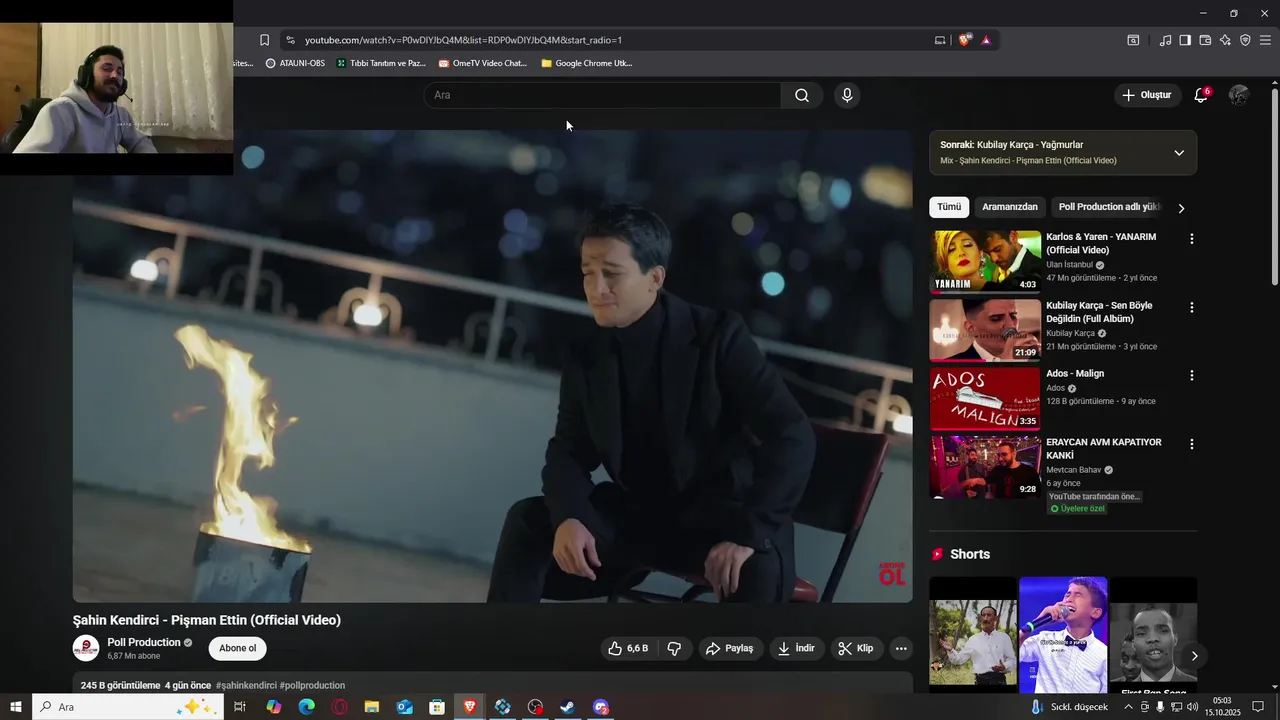Open options menu for Kubilay Karça Full Albüm
The height and width of the screenshot is (720, 1280).
coord(1191,307)
